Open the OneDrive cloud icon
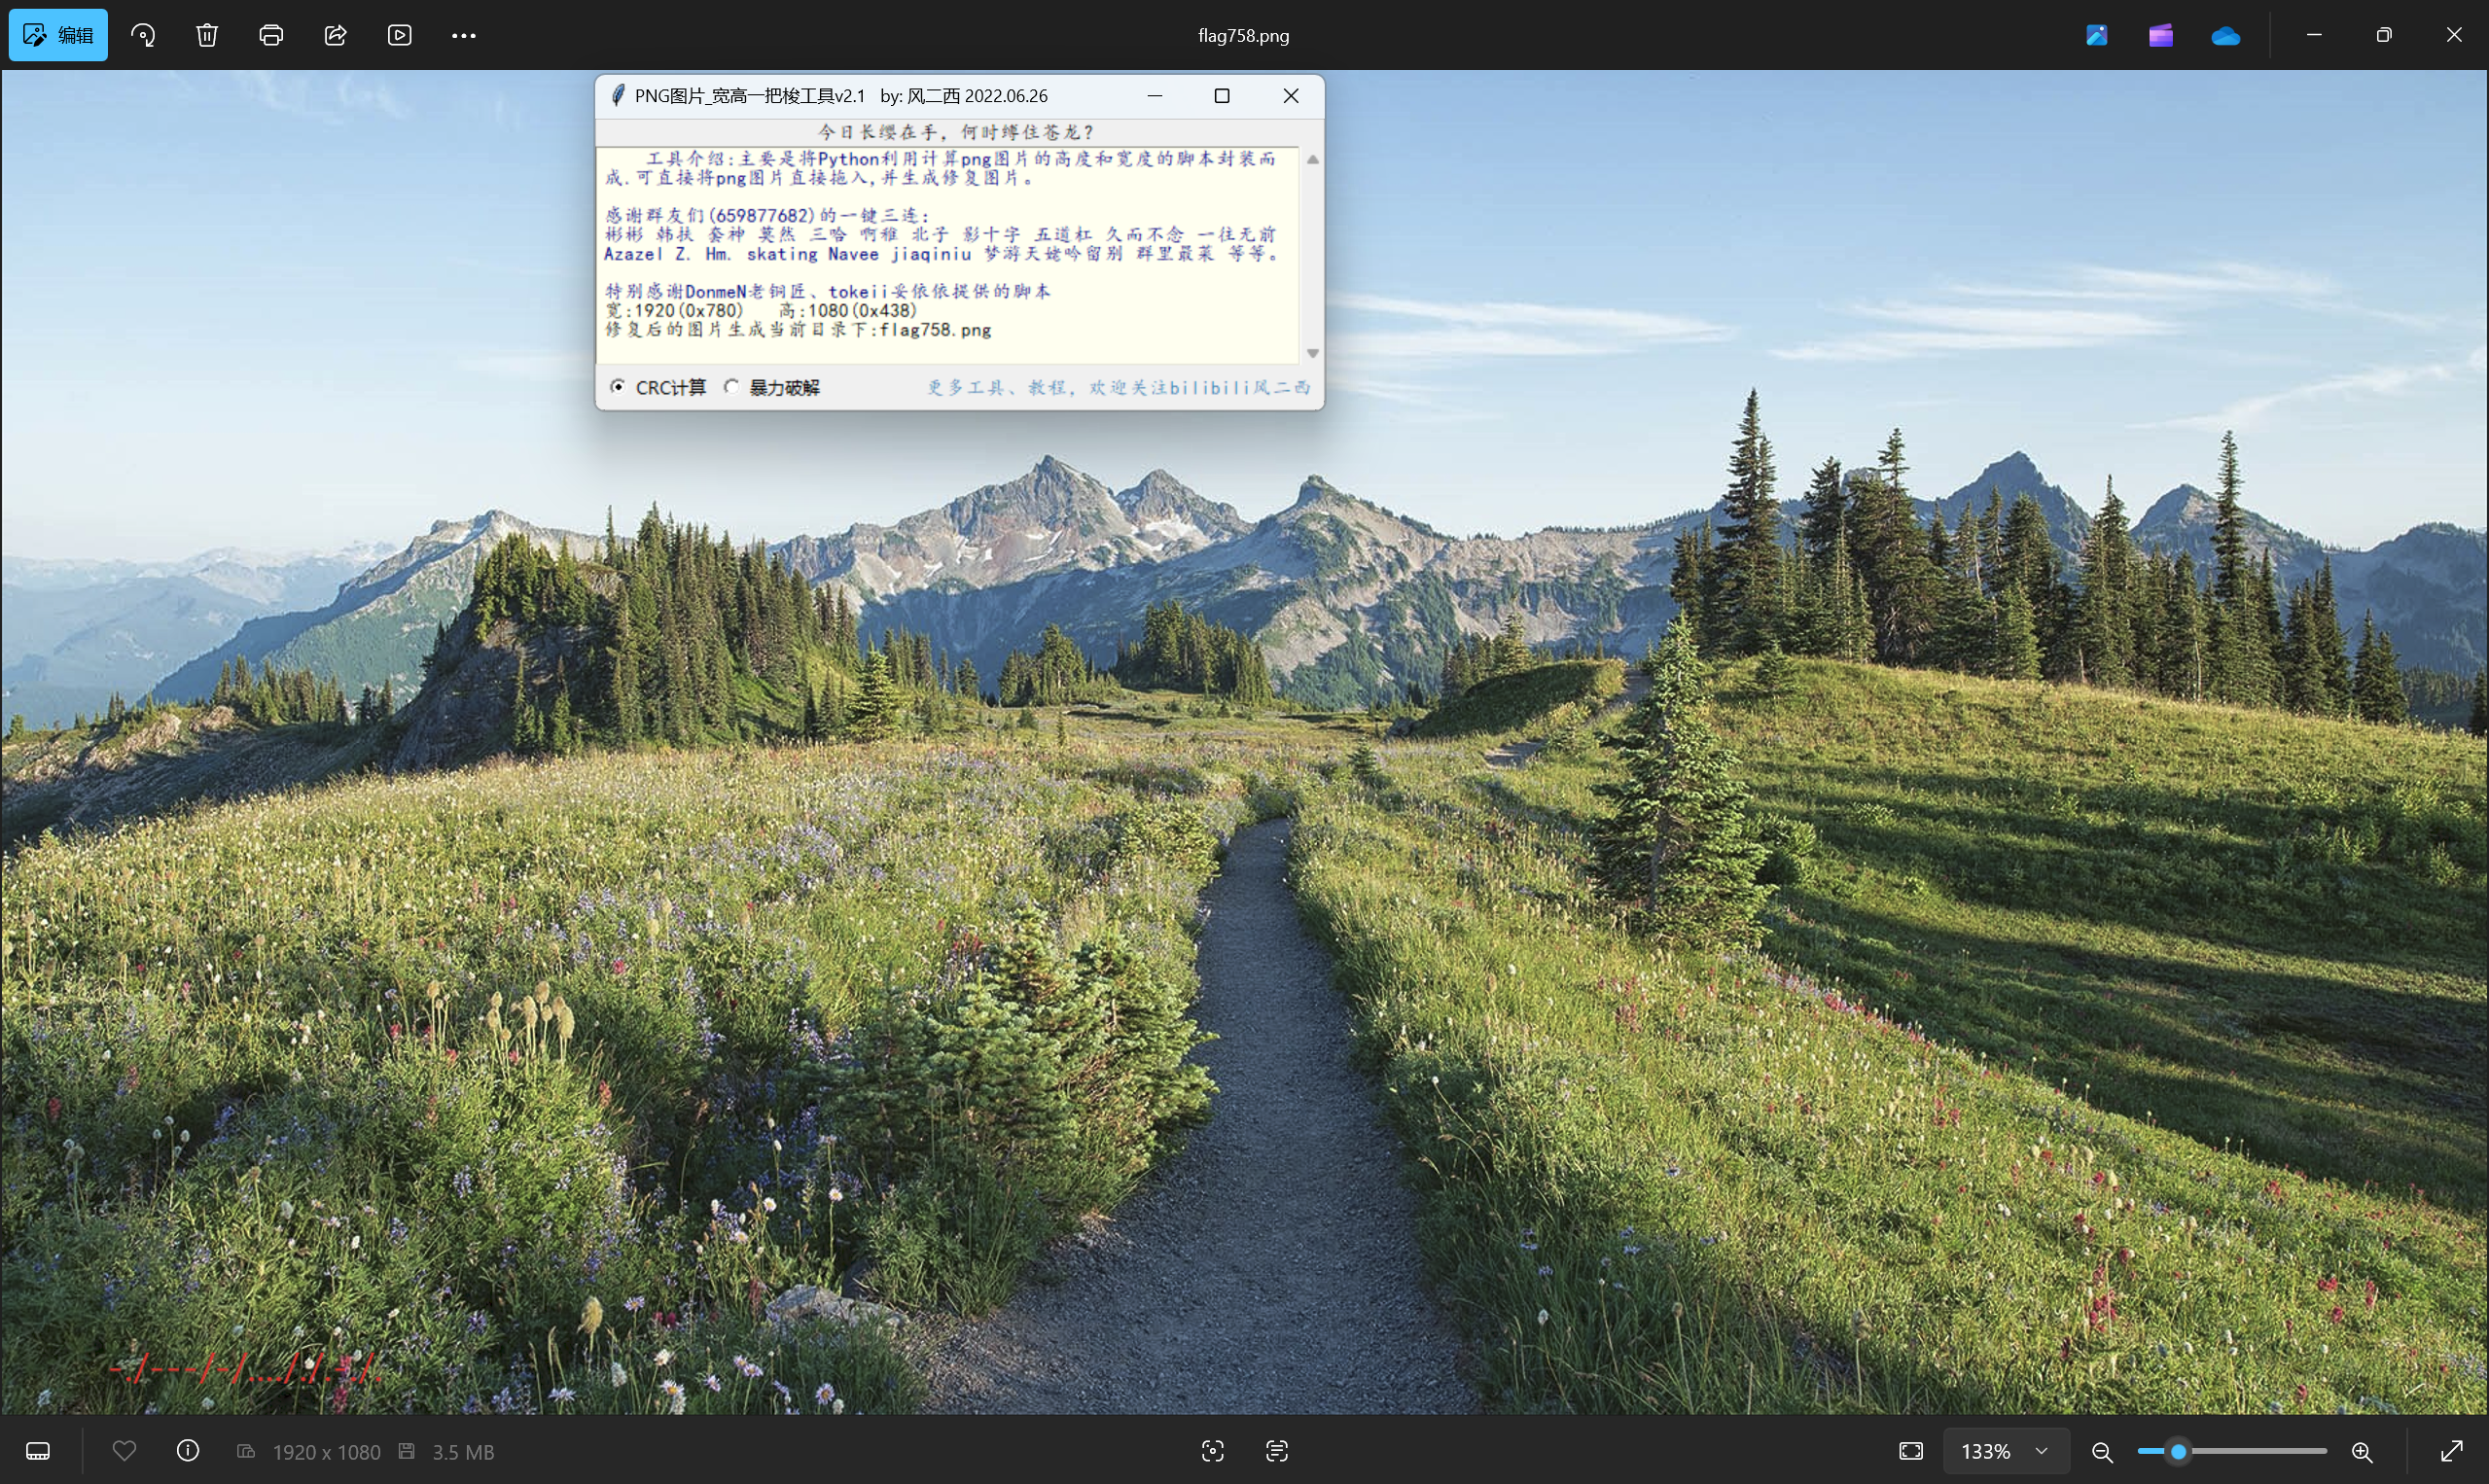This screenshot has height=1484, width=2489. (x=2225, y=36)
